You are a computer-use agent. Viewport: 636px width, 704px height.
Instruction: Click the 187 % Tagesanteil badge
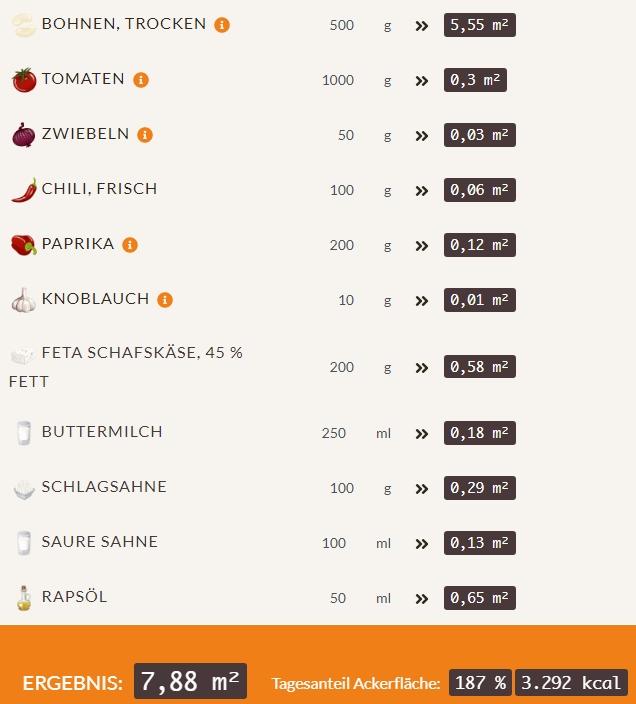[480, 683]
